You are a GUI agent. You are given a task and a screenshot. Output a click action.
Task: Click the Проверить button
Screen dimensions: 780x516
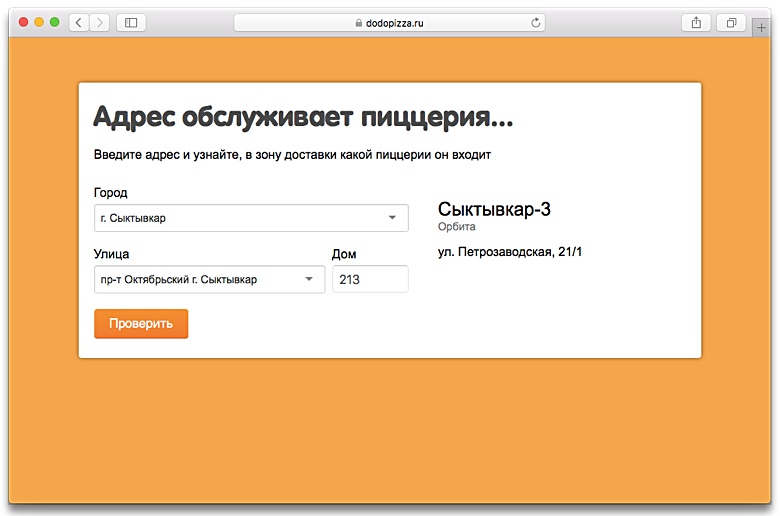coord(141,324)
